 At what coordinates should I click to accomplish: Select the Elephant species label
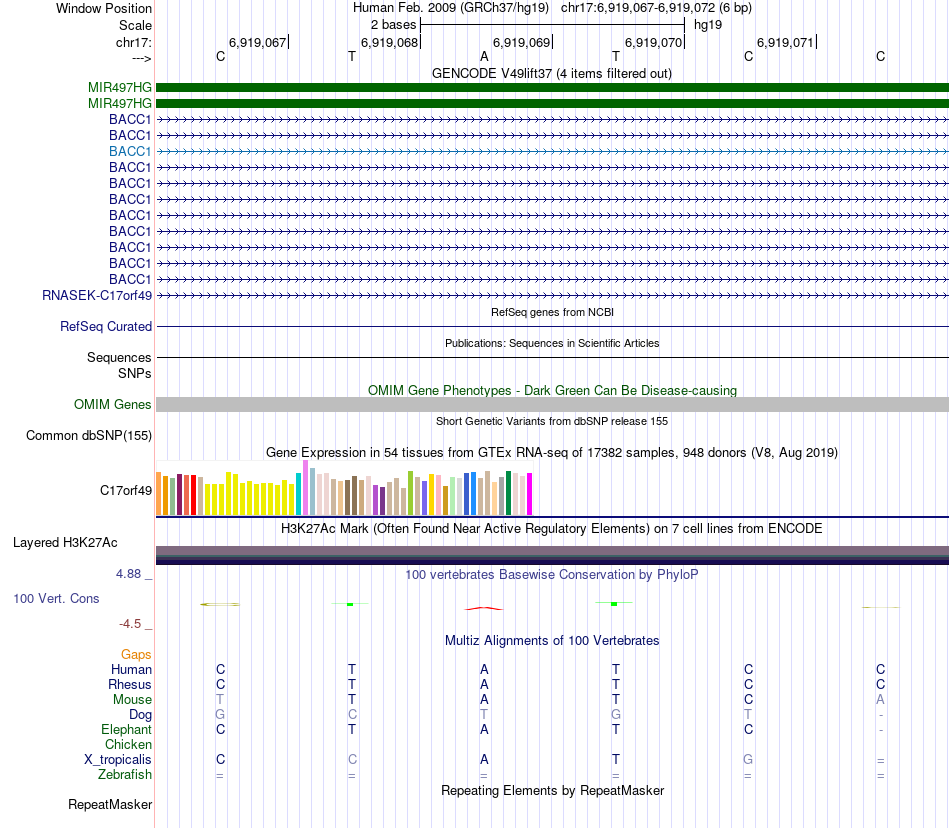click(x=127, y=729)
